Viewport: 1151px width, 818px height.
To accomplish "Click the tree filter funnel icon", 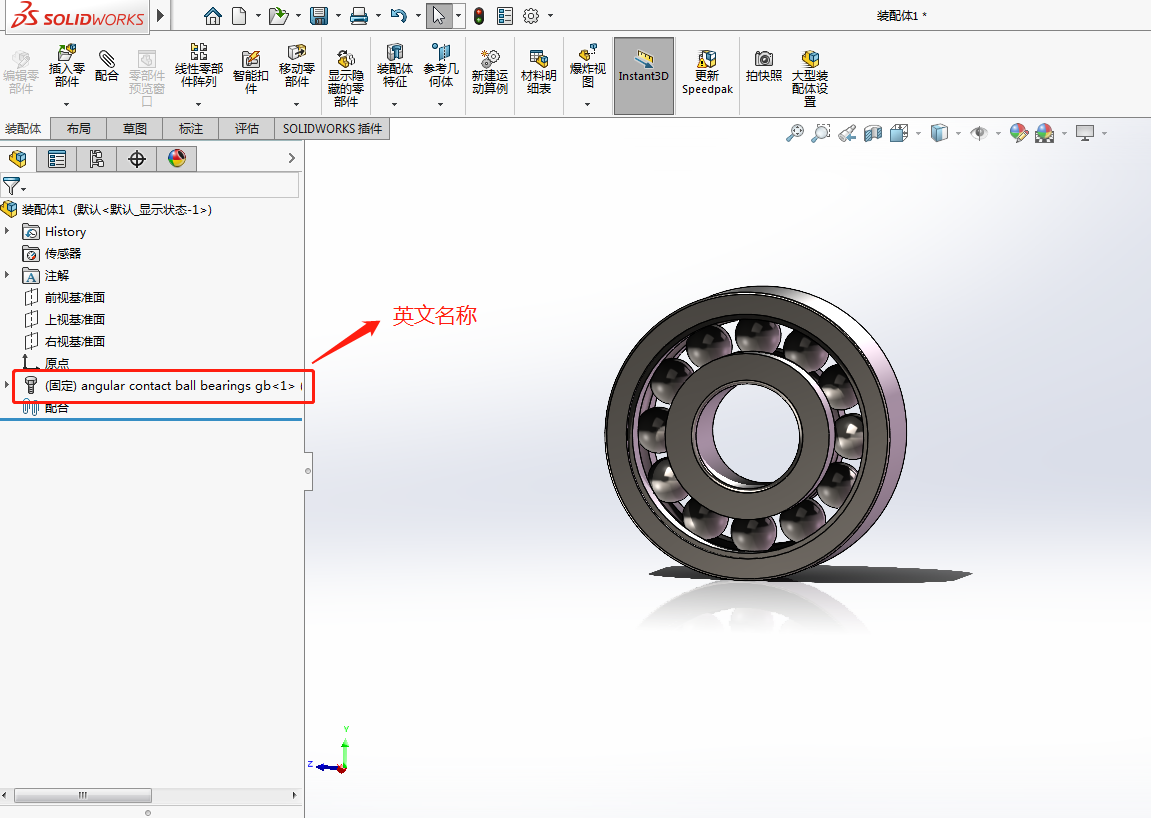I will pyautogui.click(x=11, y=186).
